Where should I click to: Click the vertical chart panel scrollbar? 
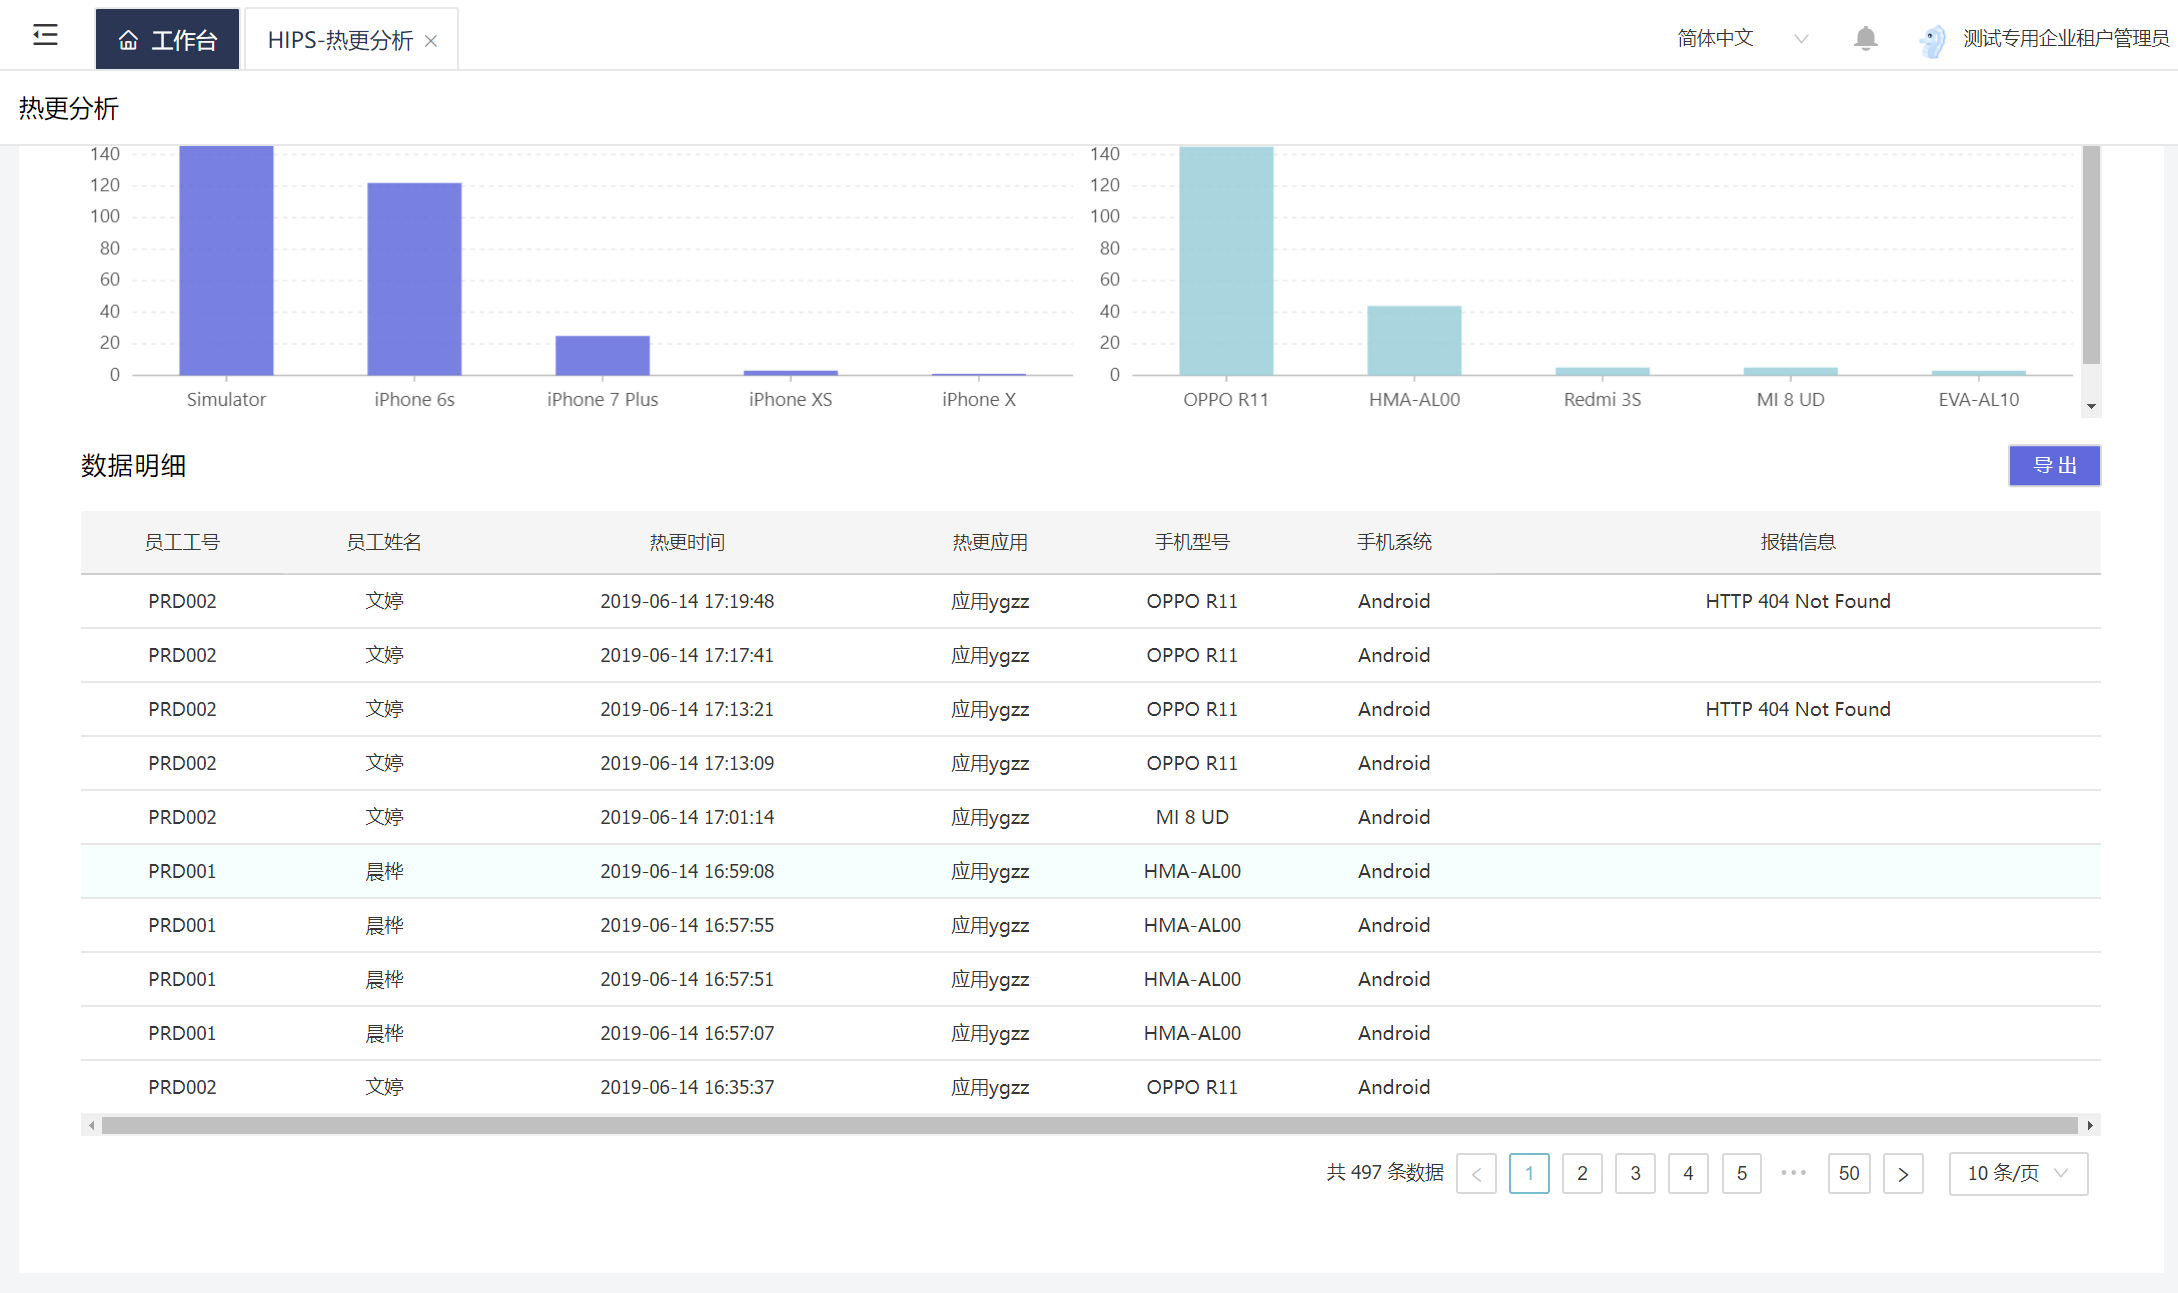[2091, 255]
